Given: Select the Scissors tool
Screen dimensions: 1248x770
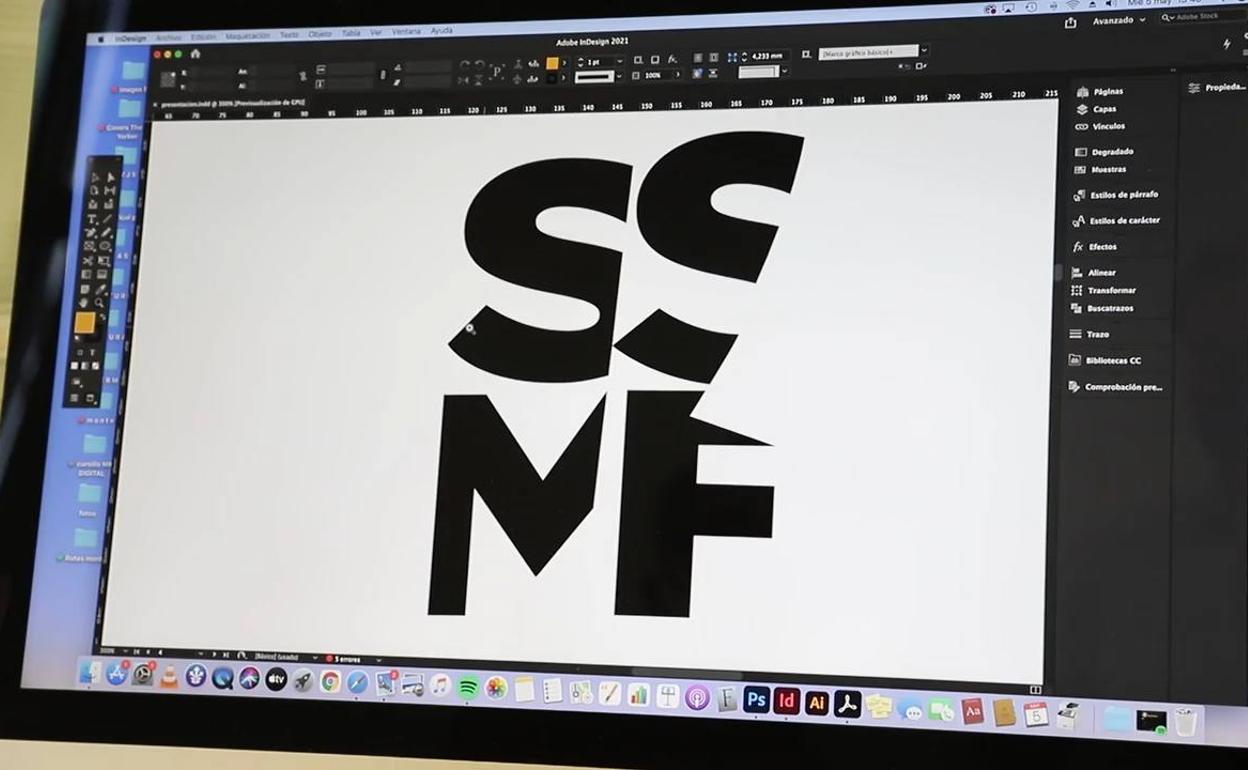Looking at the screenshot, I should point(89,260).
